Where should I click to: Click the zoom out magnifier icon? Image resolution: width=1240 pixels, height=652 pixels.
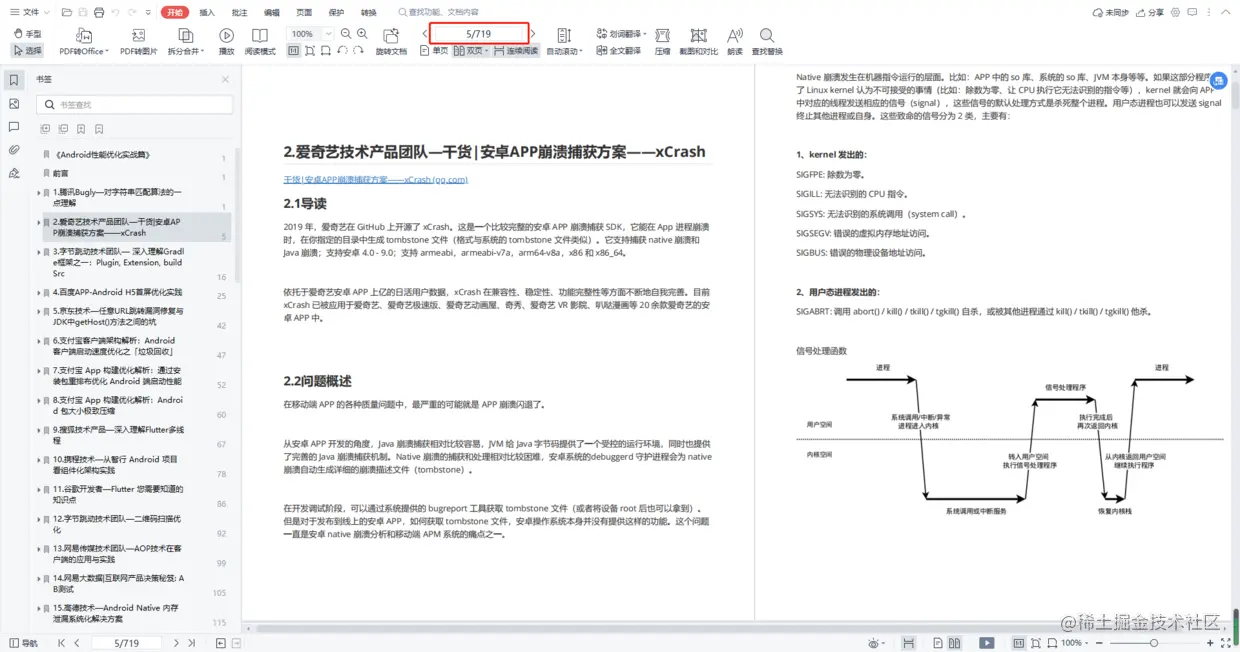(346, 34)
